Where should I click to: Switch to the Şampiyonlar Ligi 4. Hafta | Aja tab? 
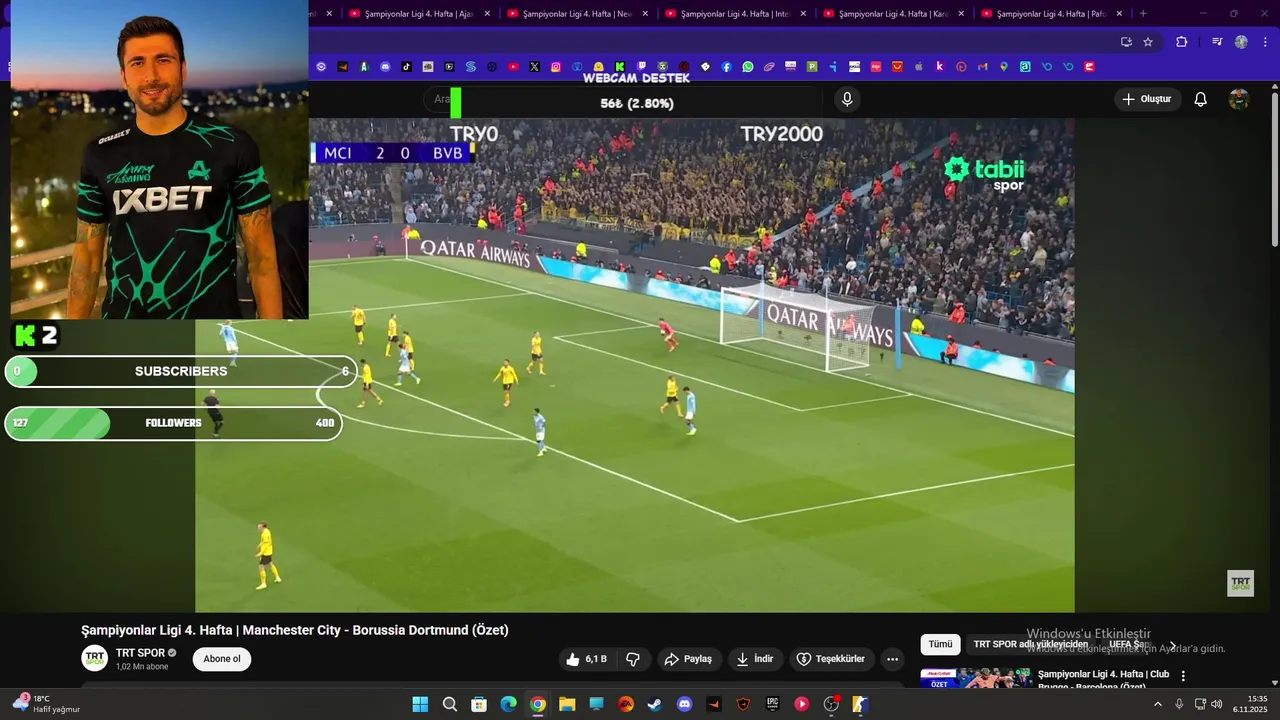coord(418,14)
